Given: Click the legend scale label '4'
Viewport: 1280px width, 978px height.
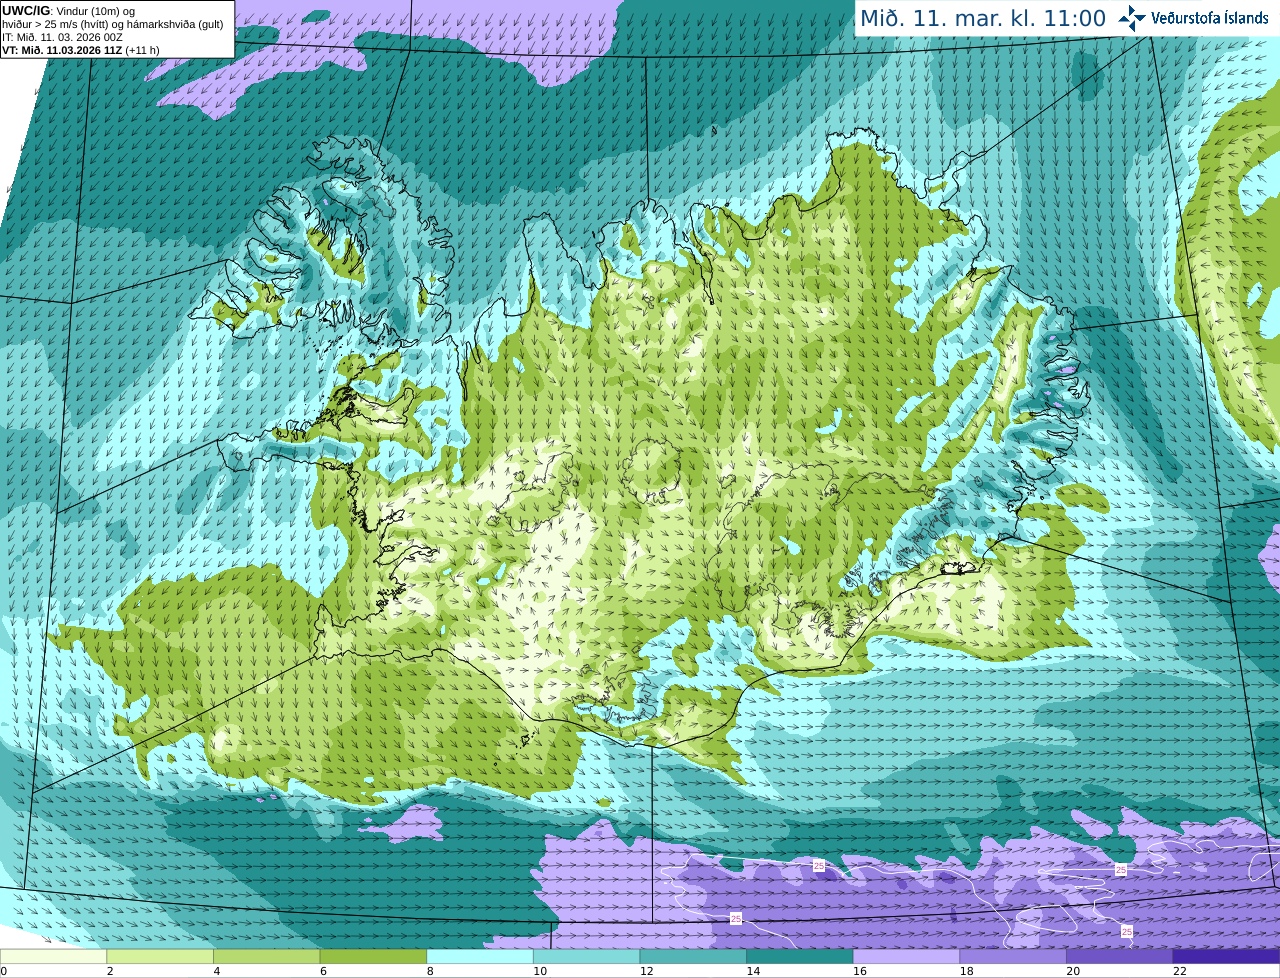Looking at the screenshot, I should (x=217, y=971).
